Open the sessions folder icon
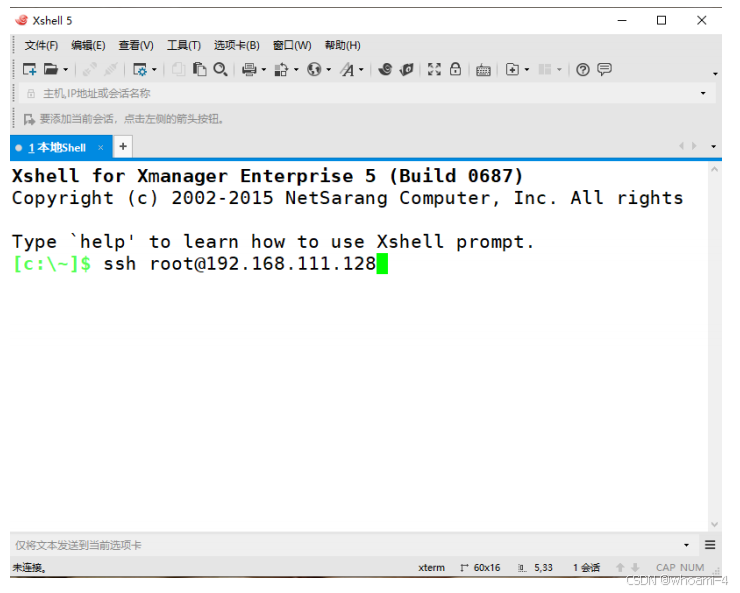 click(50, 70)
